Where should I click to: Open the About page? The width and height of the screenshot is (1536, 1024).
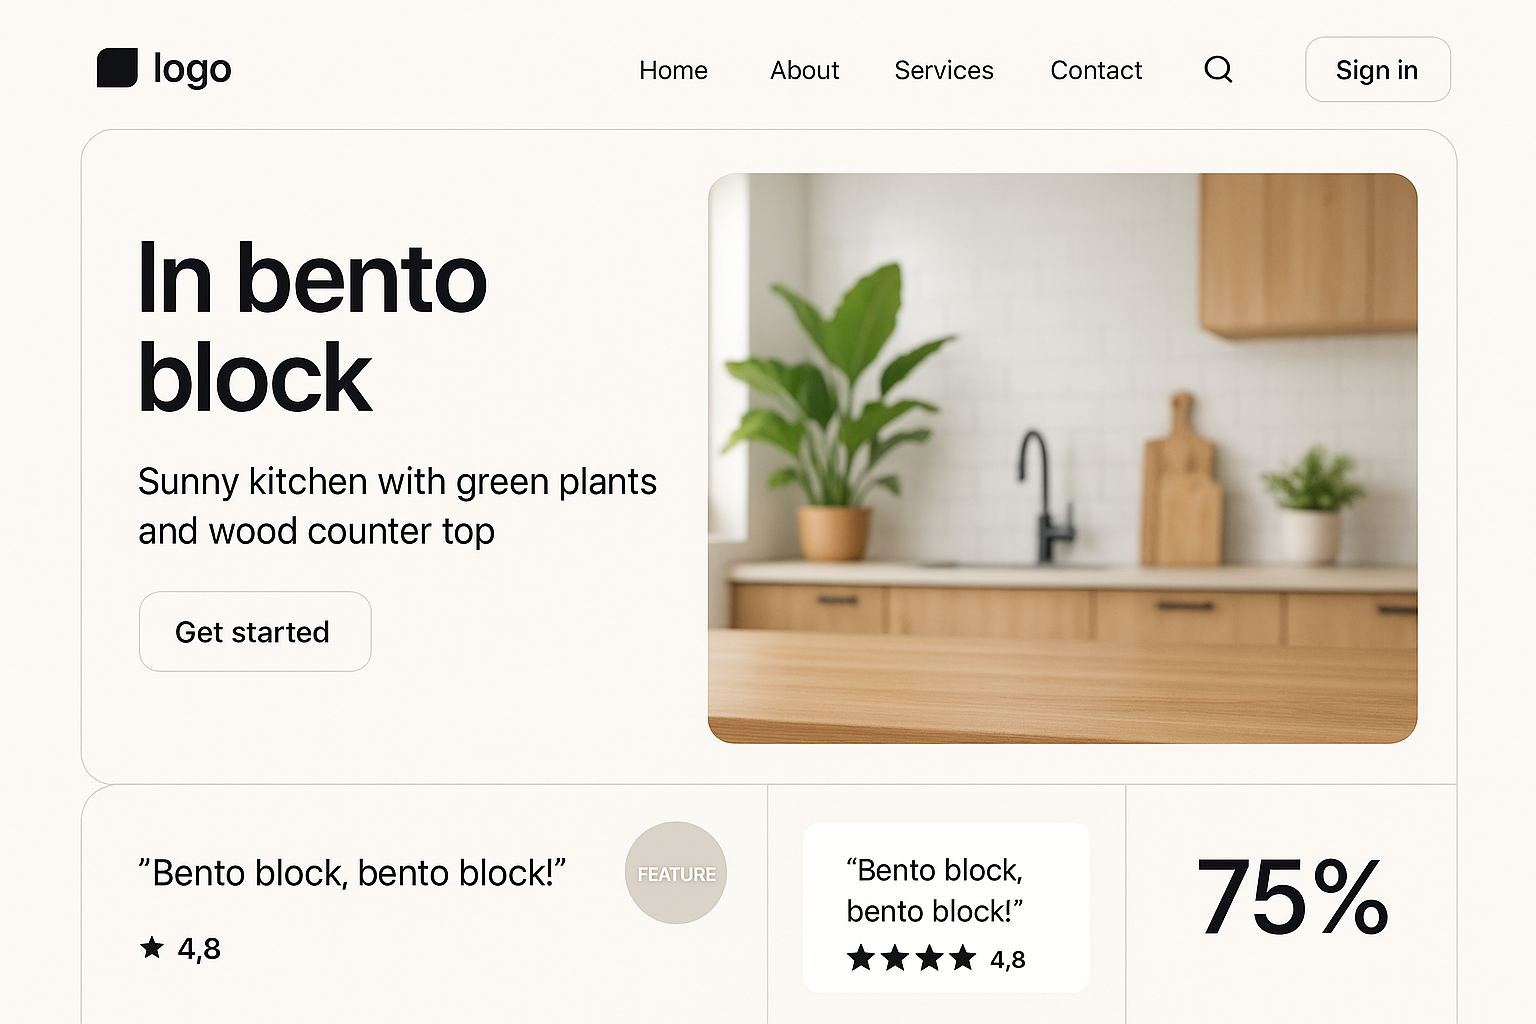click(x=804, y=70)
